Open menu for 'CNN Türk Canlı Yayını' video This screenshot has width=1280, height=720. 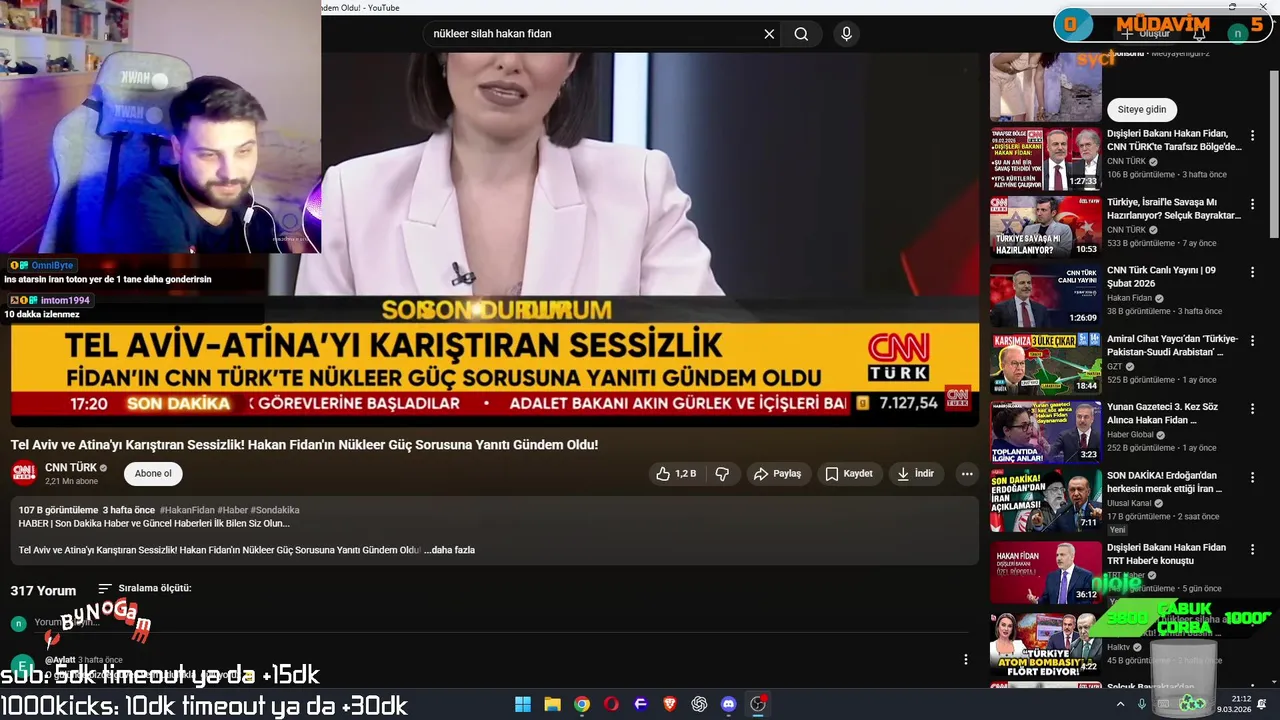point(1252,271)
